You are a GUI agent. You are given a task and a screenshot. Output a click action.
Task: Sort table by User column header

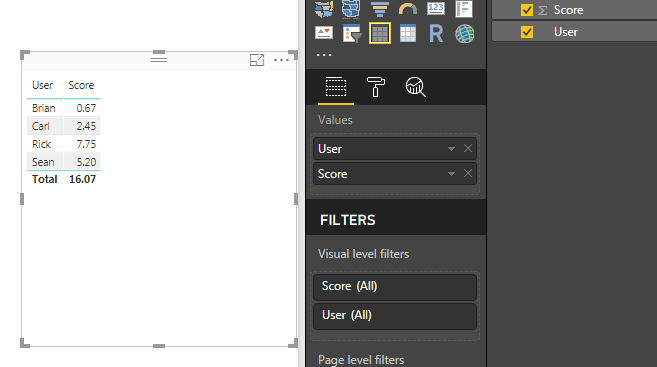point(42,85)
